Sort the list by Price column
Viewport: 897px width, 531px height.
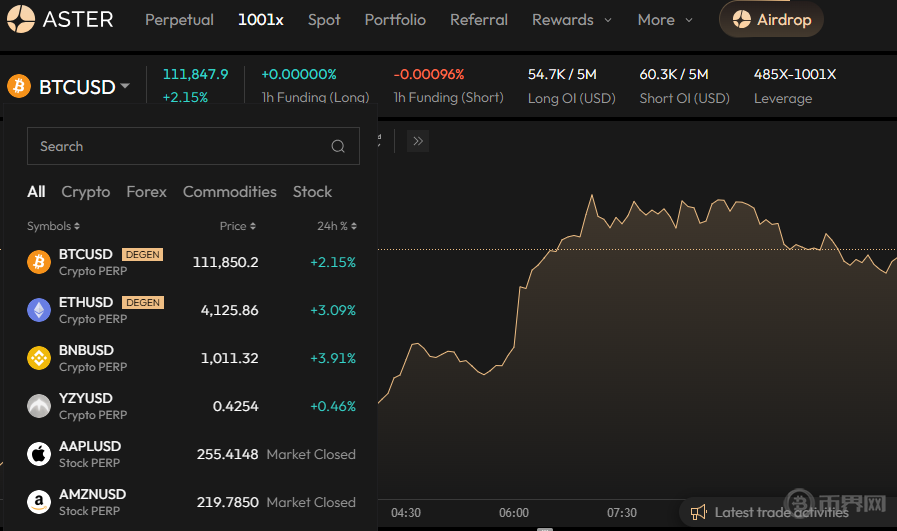click(238, 226)
